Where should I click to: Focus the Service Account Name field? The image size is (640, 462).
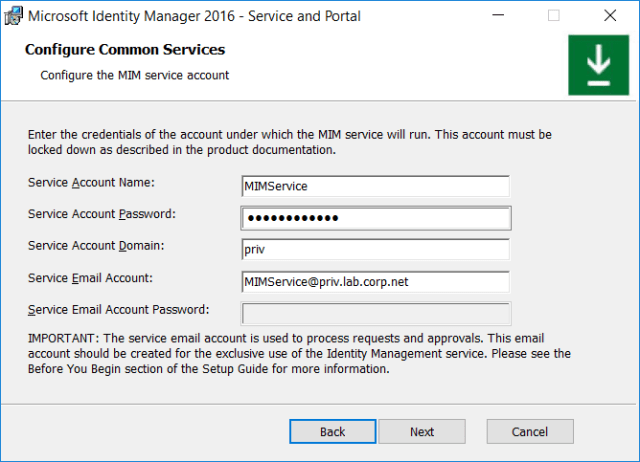click(x=375, y=187)
